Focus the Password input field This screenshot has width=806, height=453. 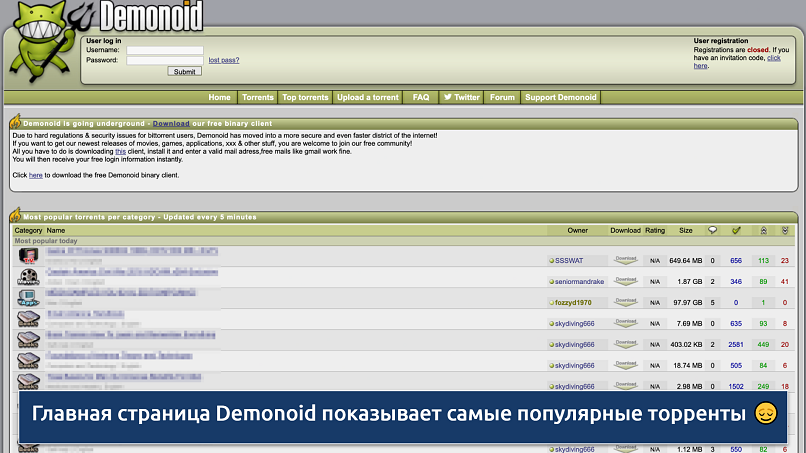click(x=165, y=60)
